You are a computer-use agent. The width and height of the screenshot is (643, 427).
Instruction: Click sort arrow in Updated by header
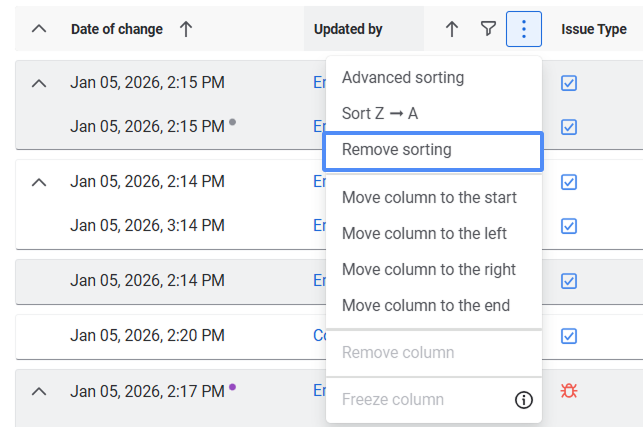click(452, 30)
